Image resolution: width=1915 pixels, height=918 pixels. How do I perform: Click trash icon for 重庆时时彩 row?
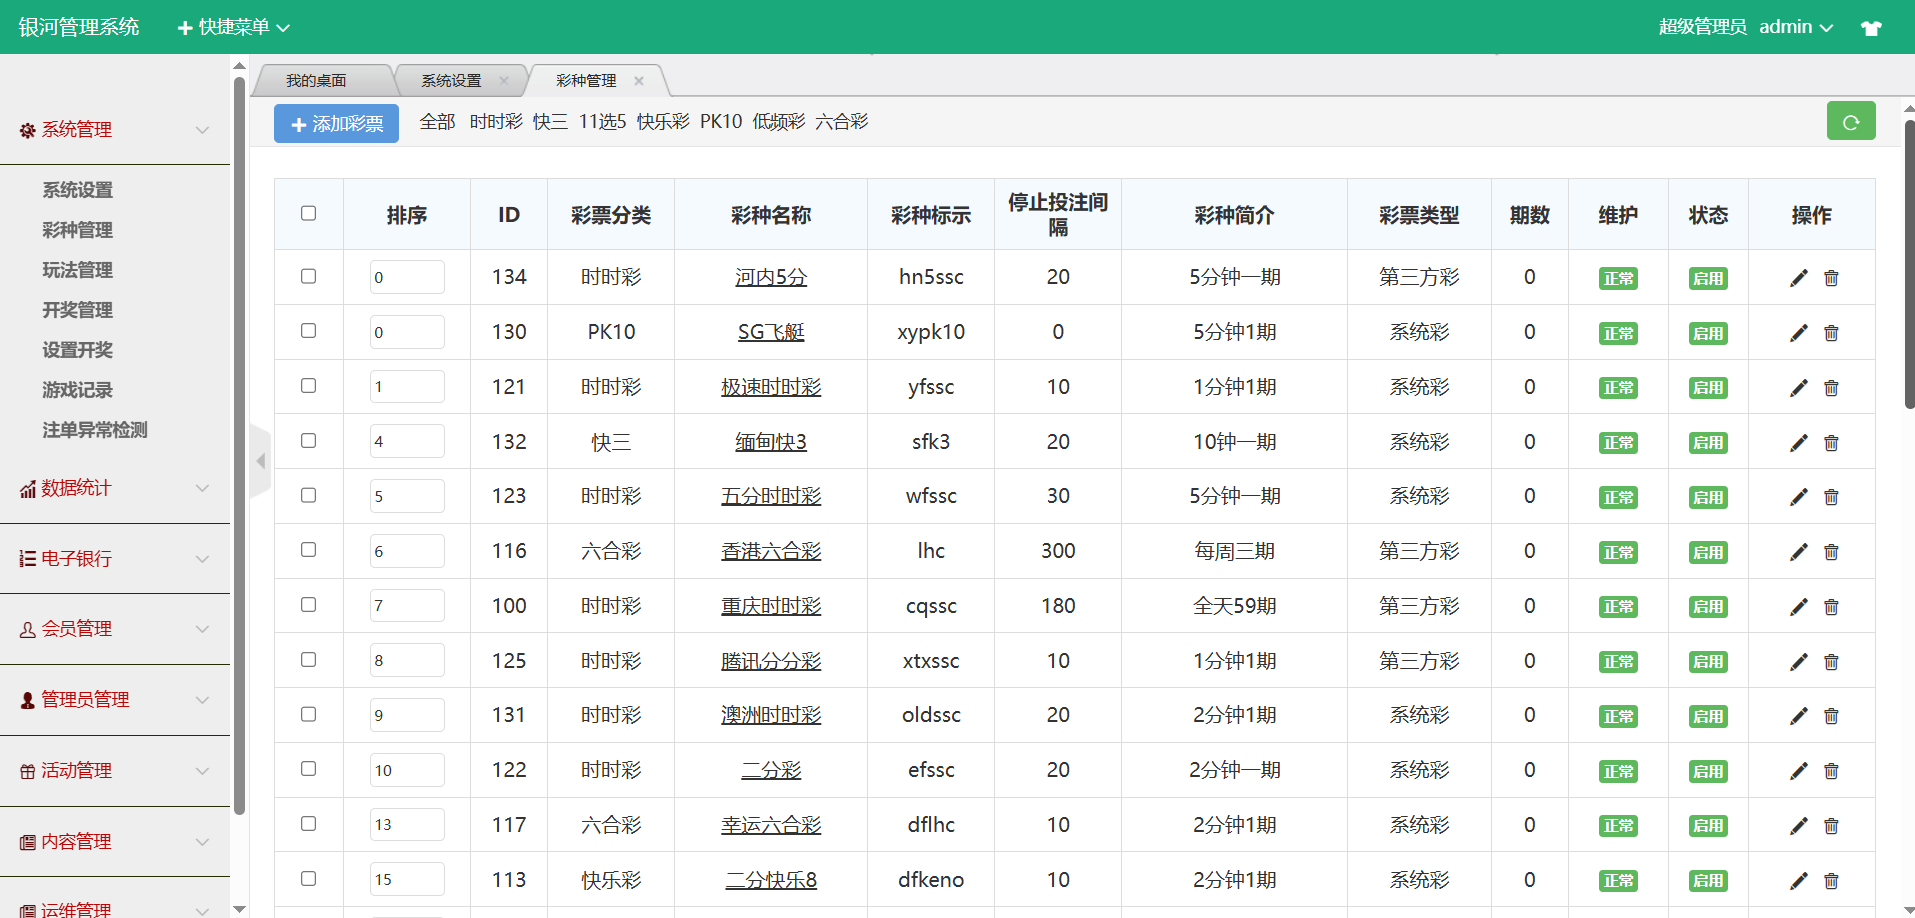(1831, 607)
